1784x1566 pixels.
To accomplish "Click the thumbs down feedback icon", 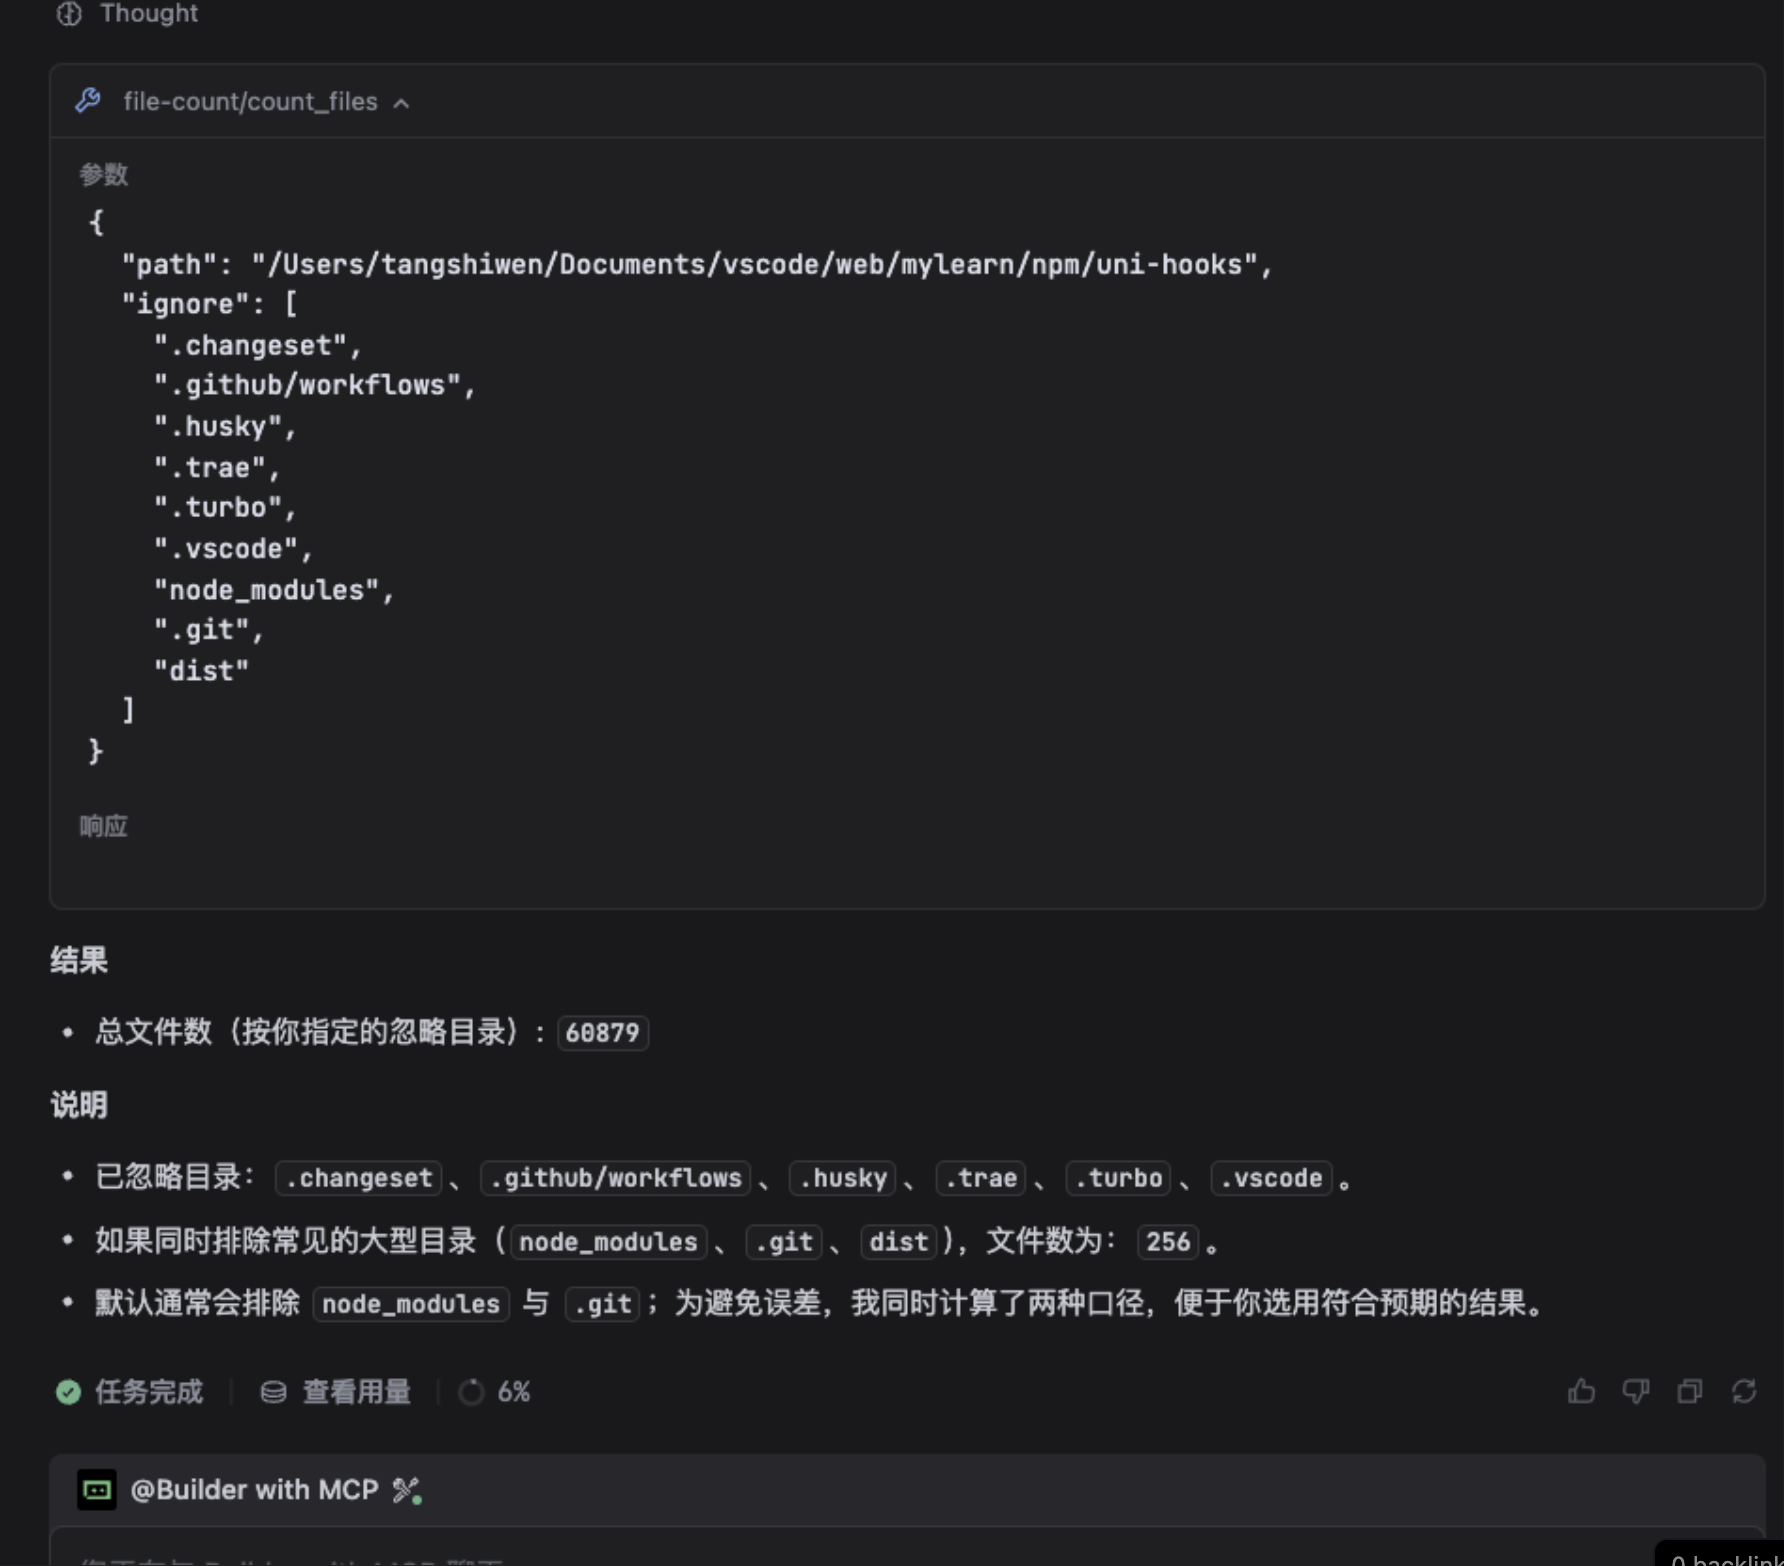I will 1635,1391.
